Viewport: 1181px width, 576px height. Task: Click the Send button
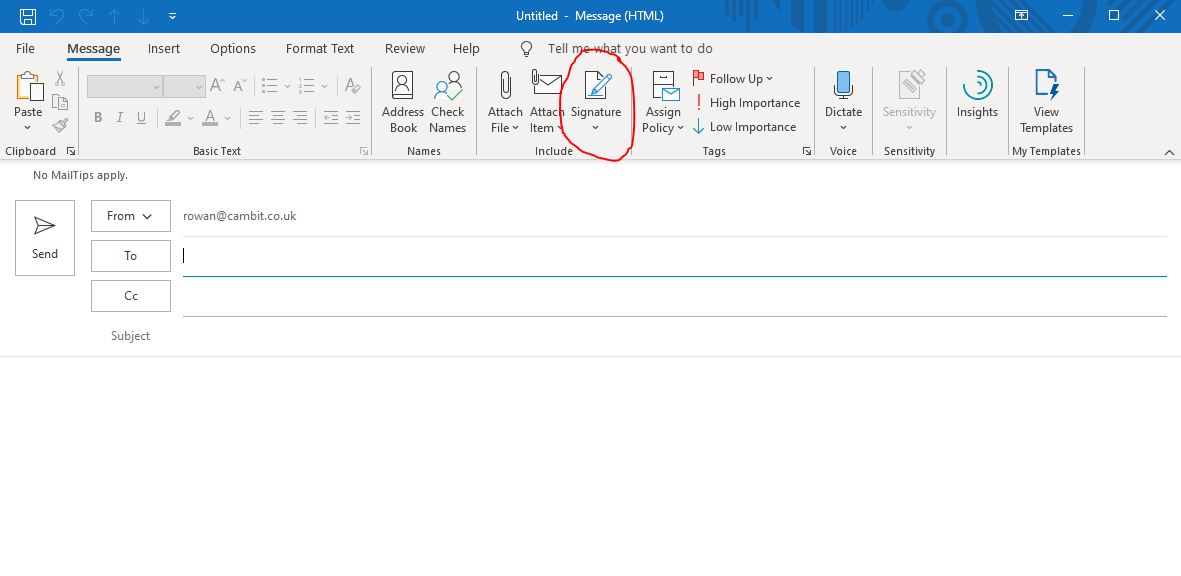pyautogui.click(x=44, y=237)
